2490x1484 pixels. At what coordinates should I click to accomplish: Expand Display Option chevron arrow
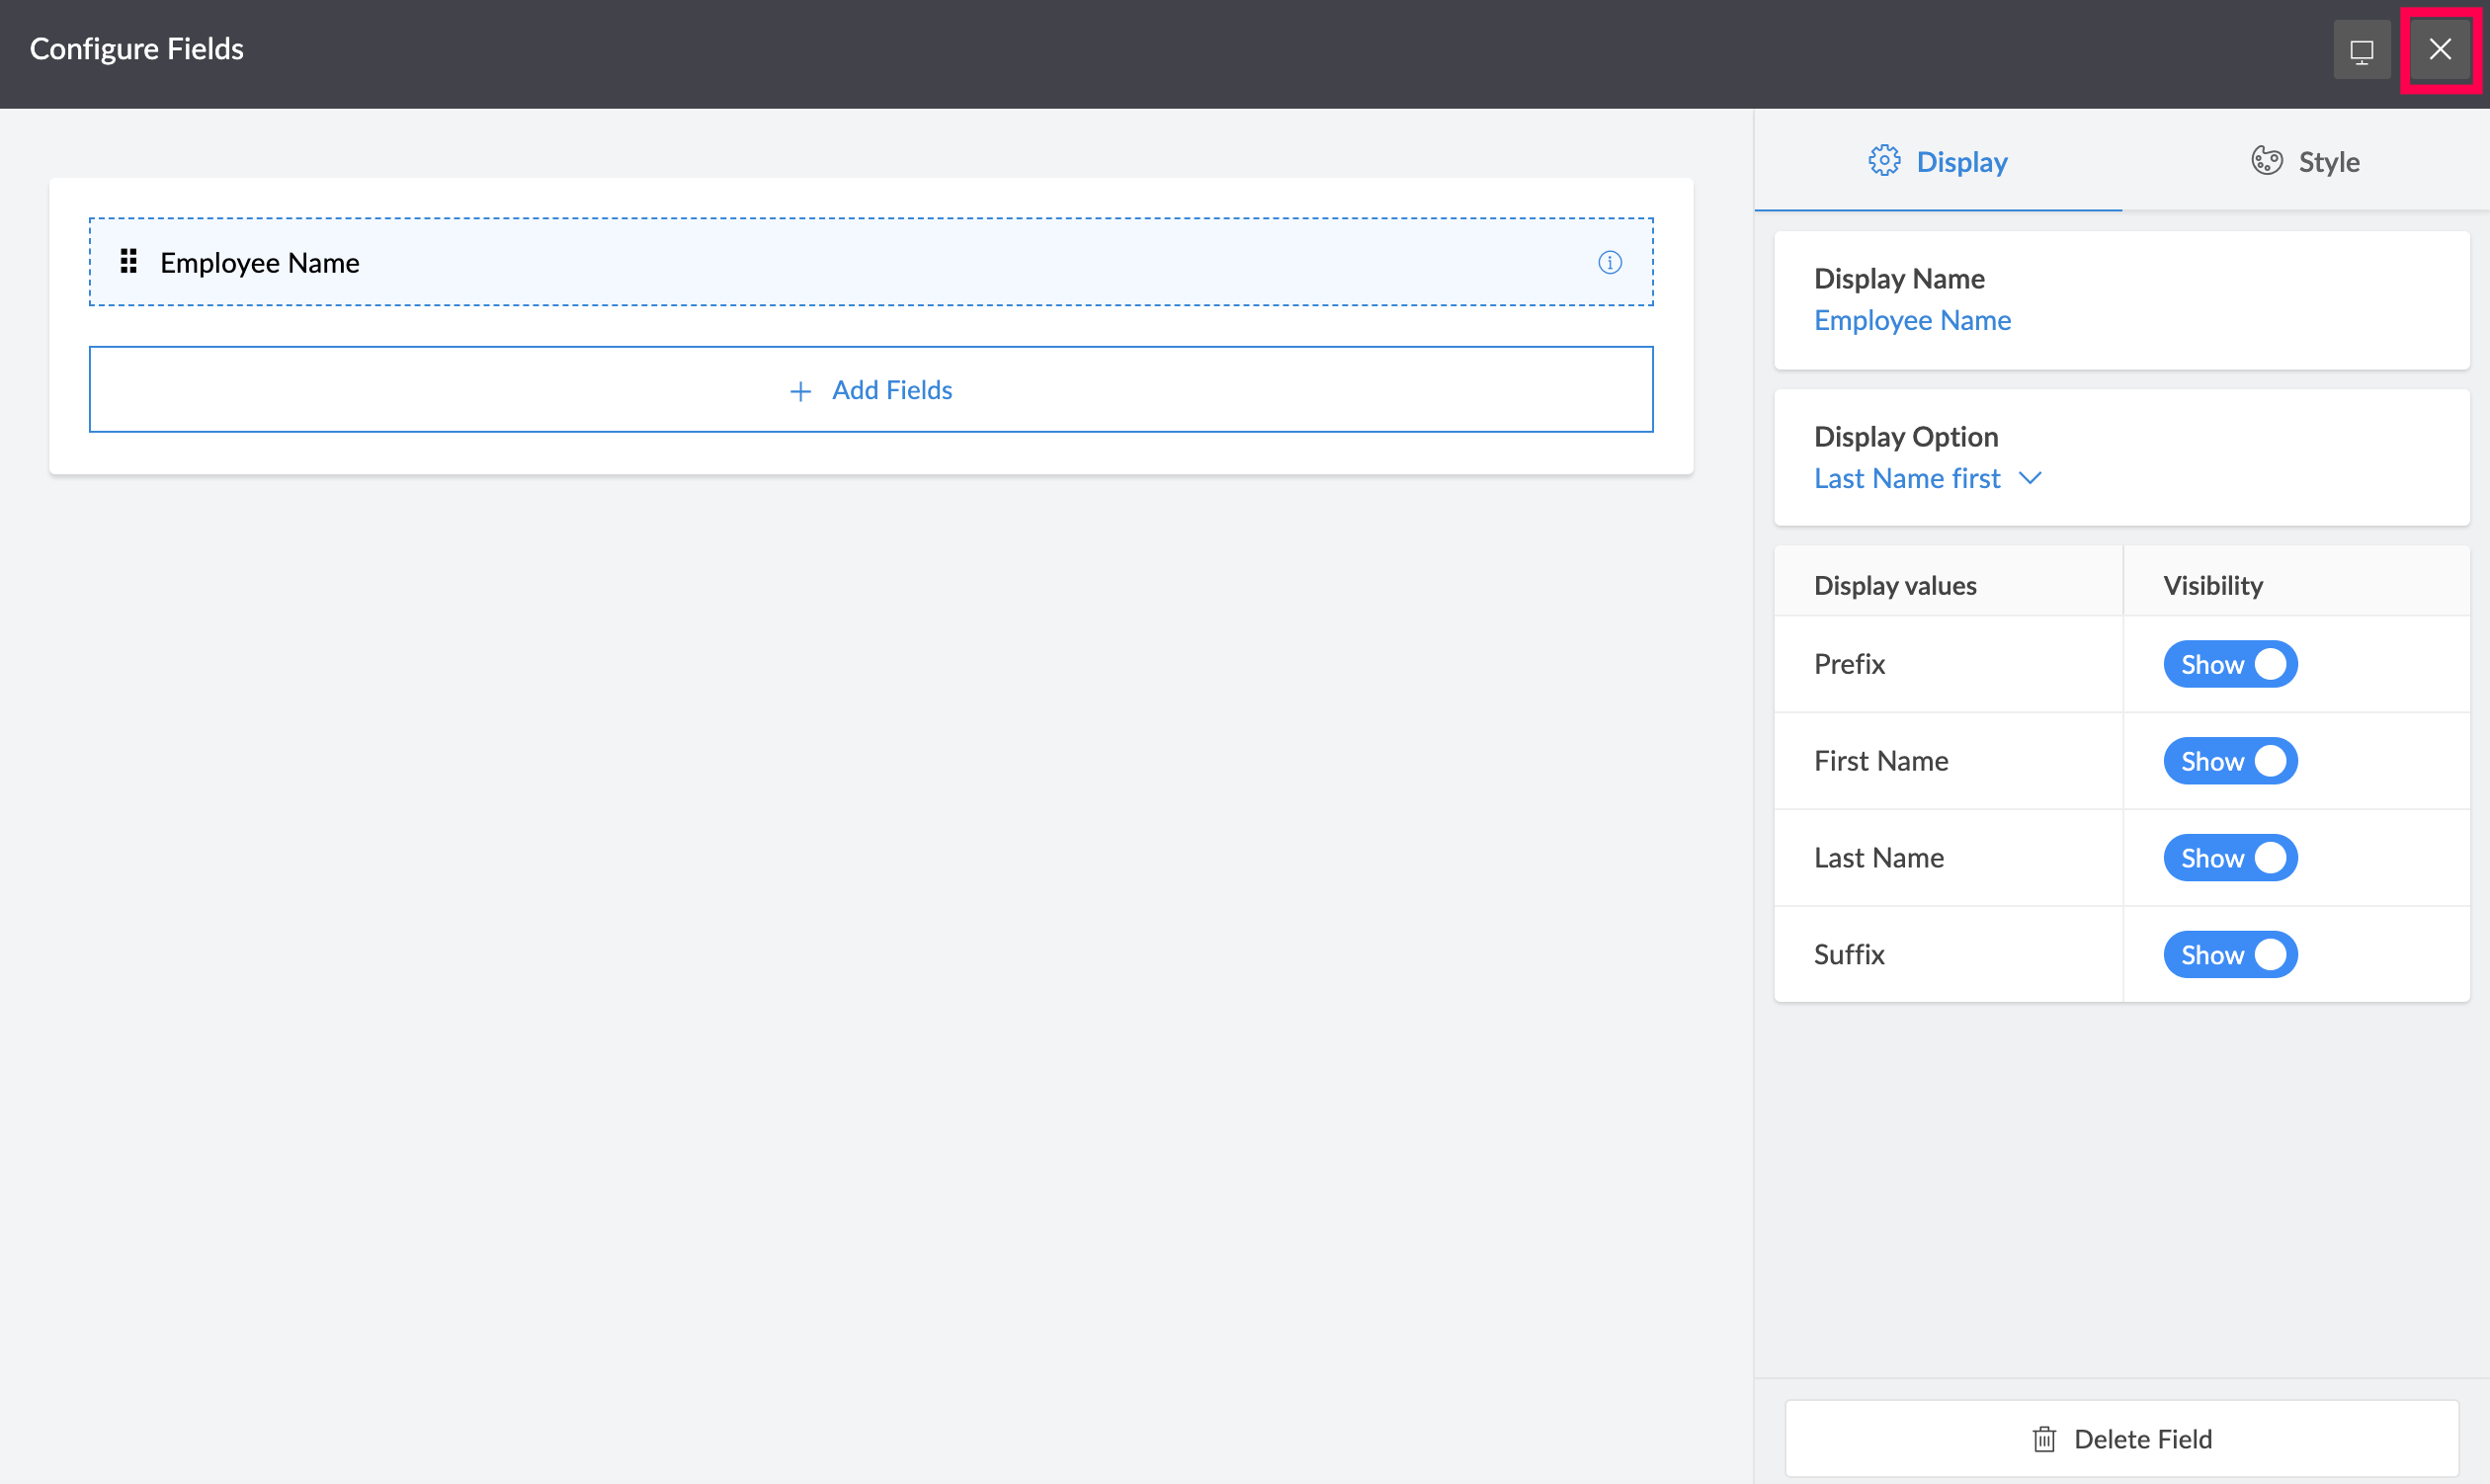click(x=2030, y=478)
